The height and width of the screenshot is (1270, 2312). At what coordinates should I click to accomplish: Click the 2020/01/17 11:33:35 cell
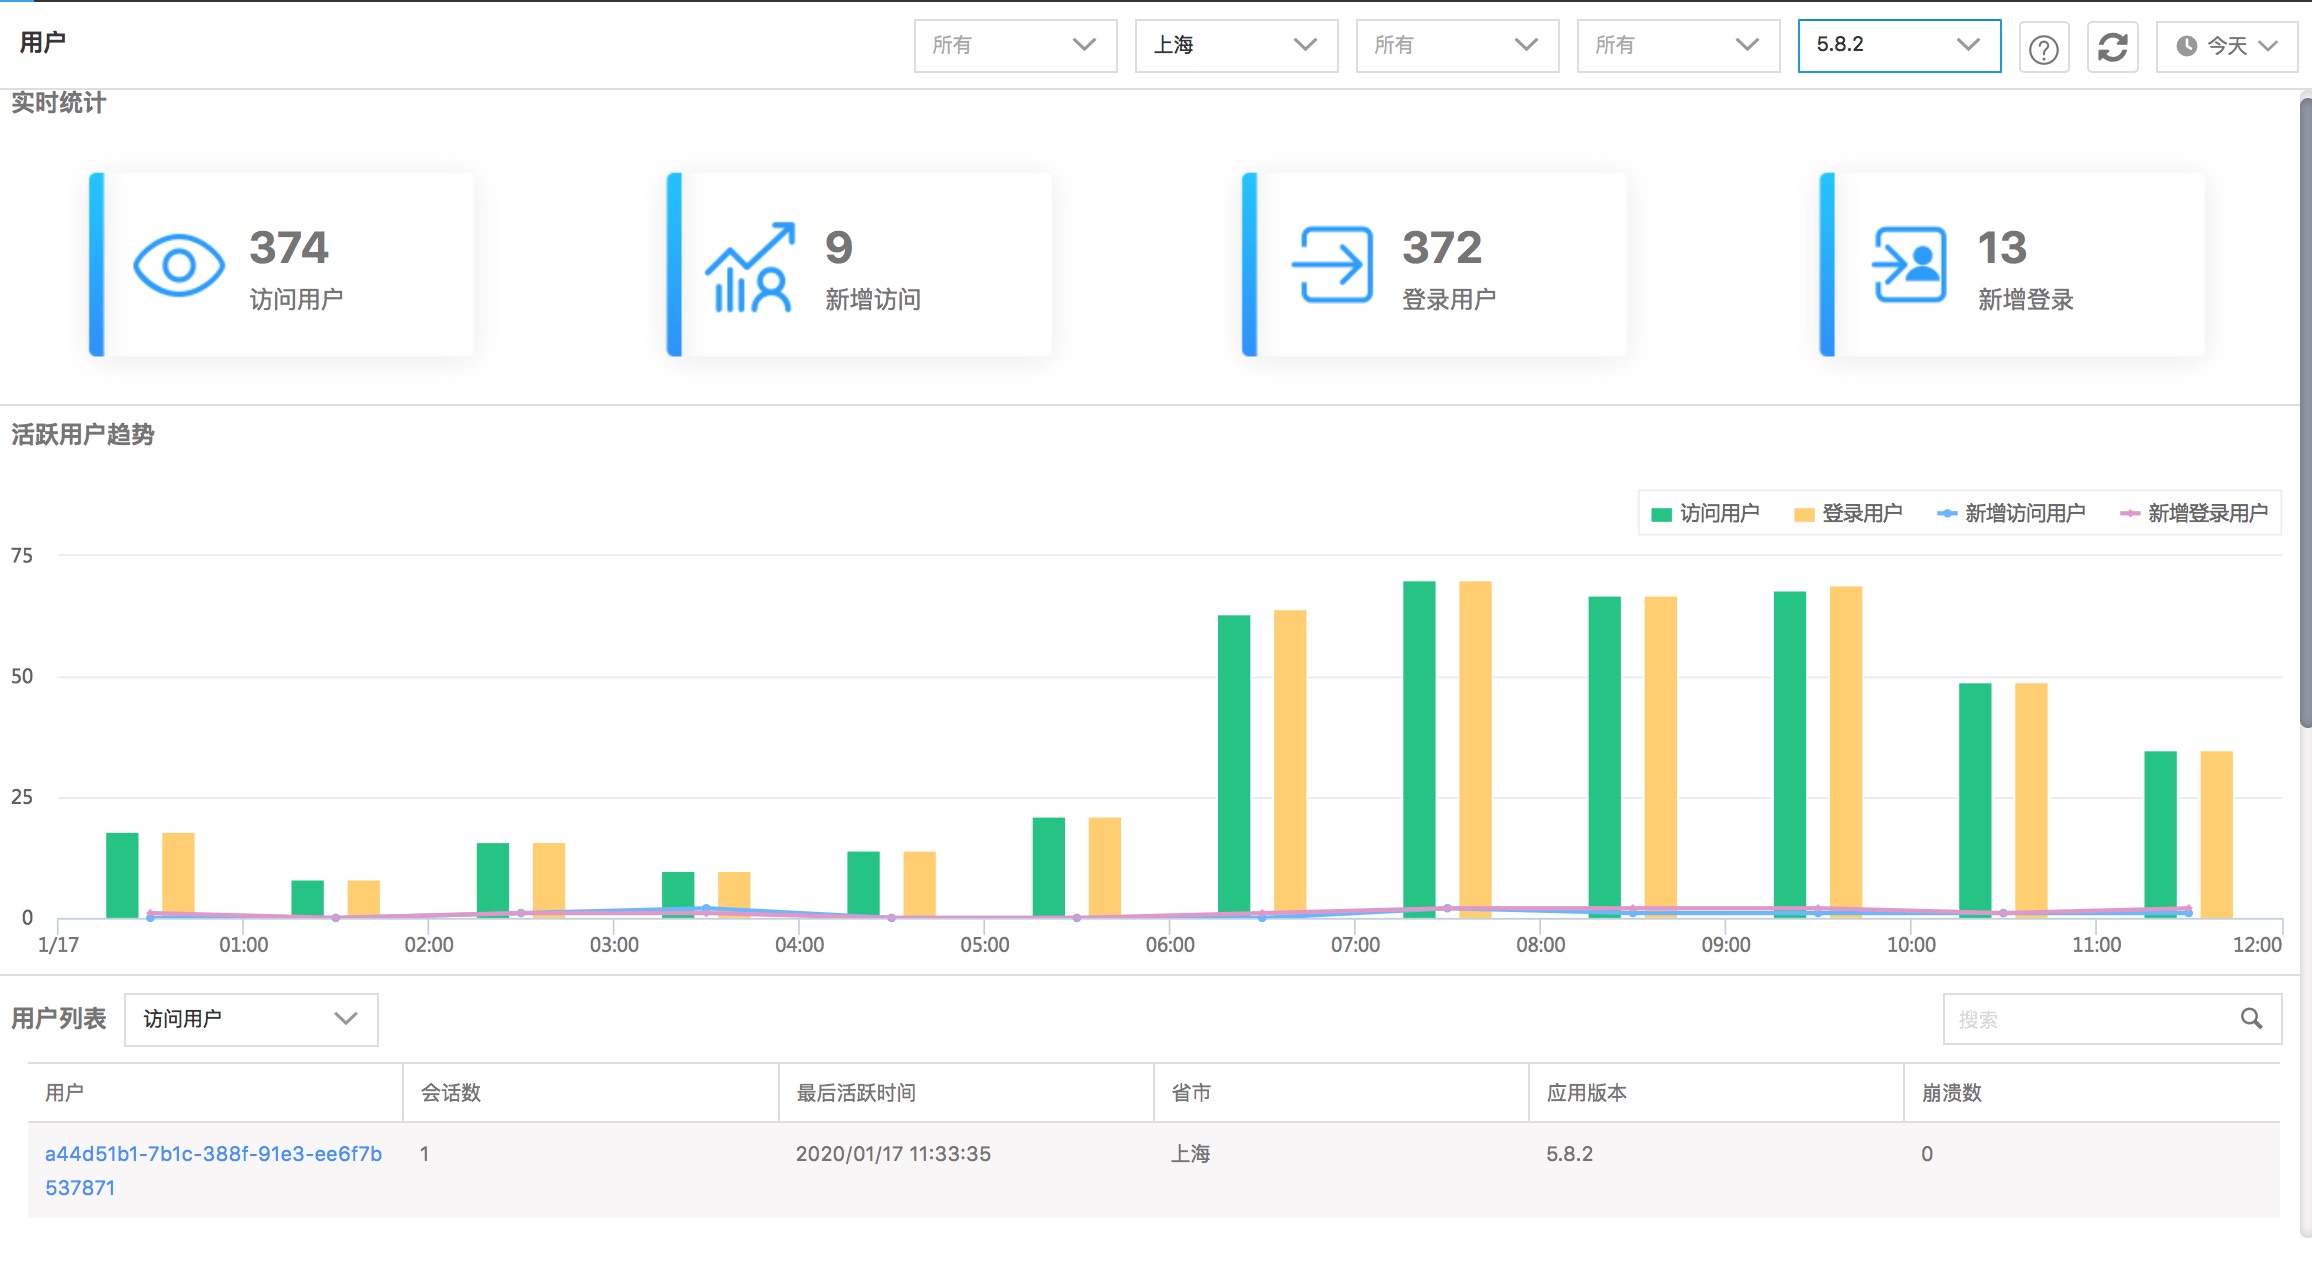tap(893, 1154)
